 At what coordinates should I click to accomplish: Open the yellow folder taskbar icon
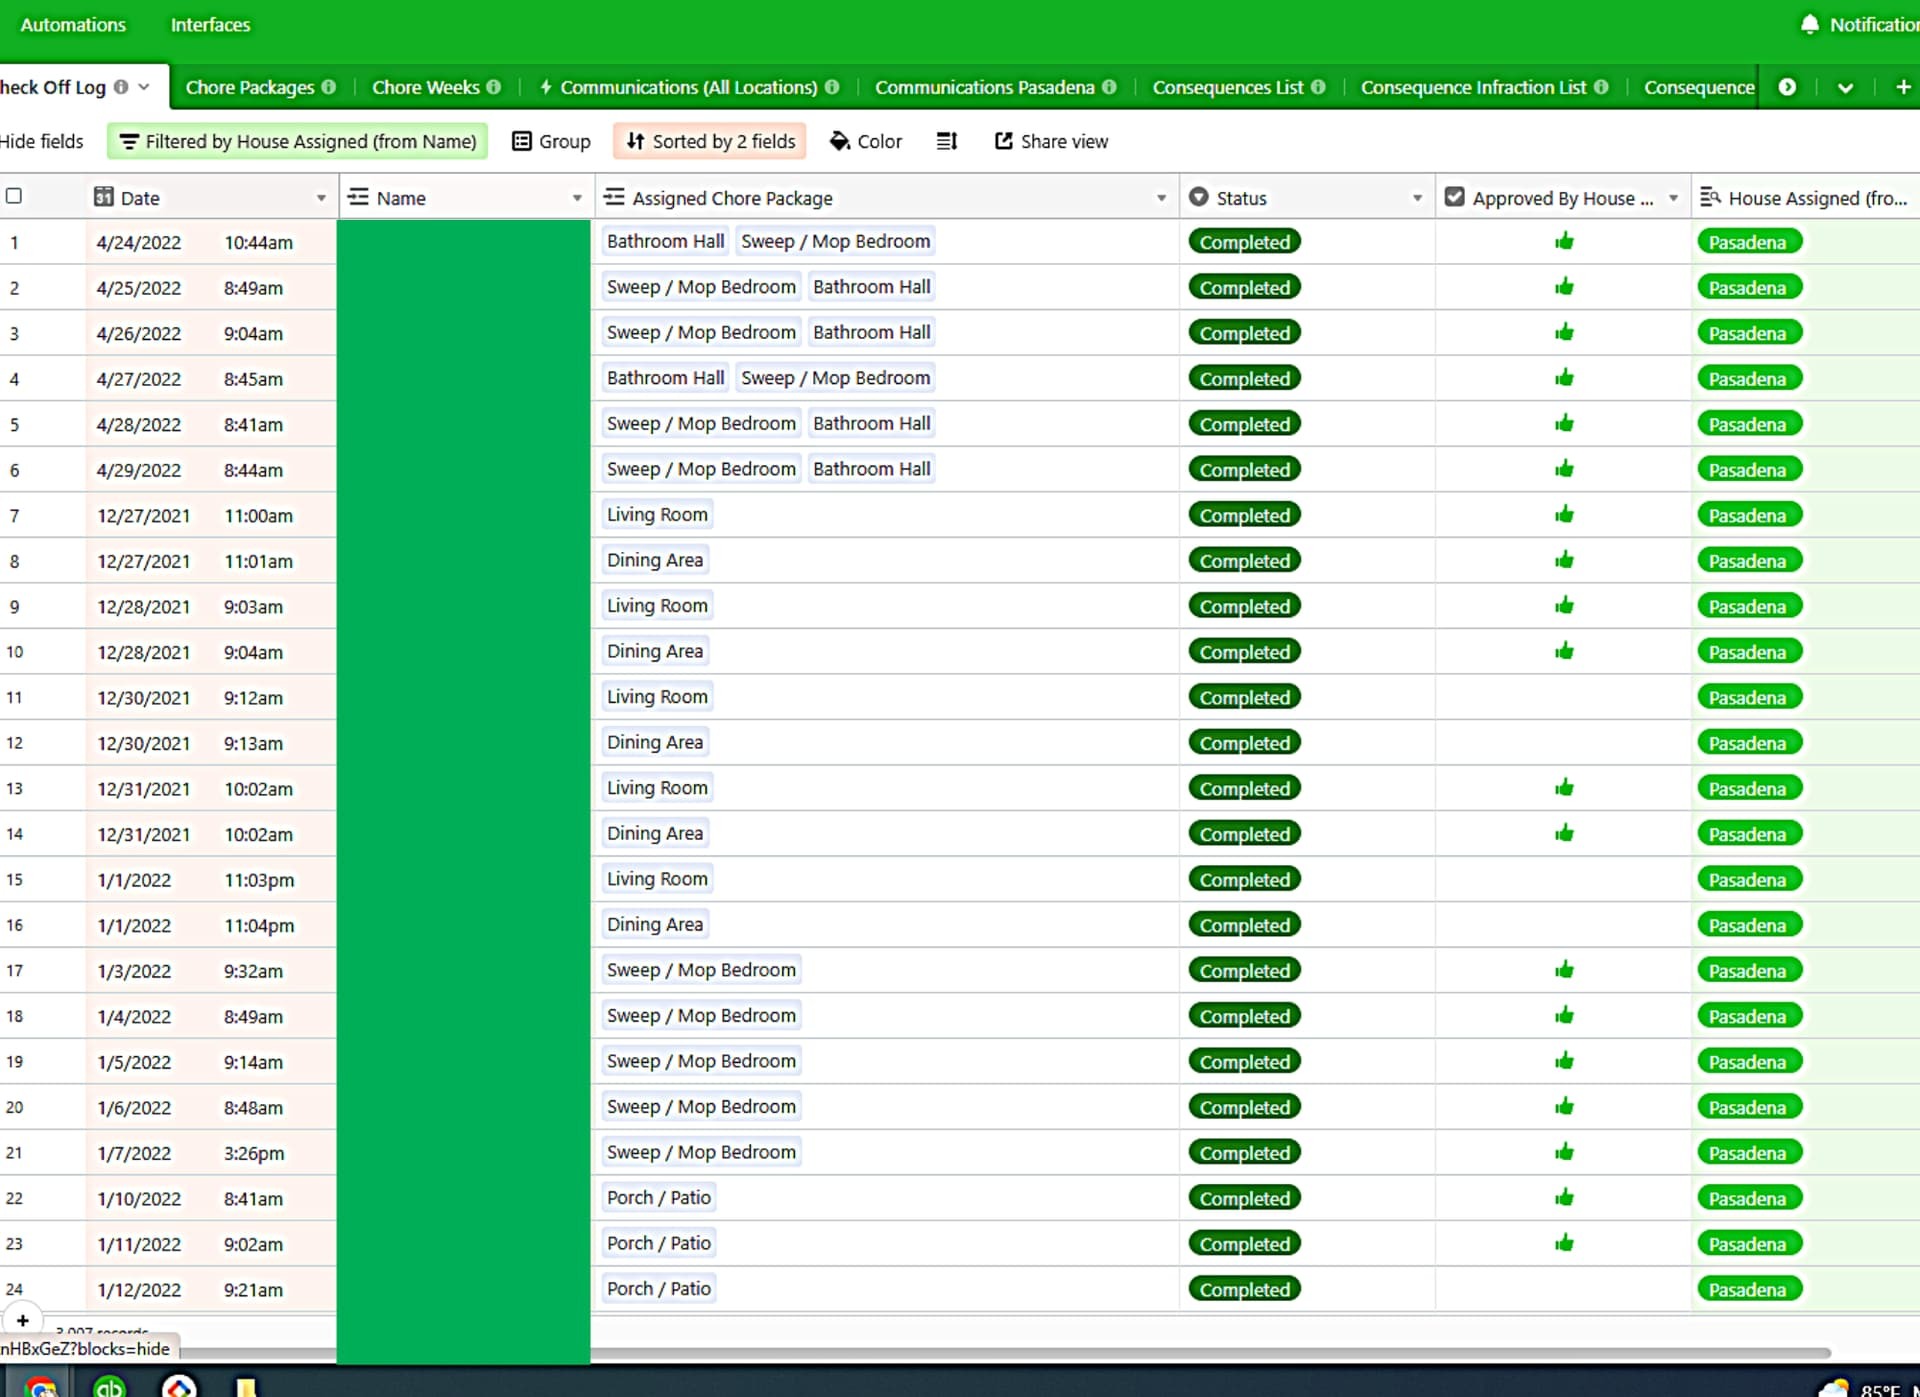[246, 1388]
